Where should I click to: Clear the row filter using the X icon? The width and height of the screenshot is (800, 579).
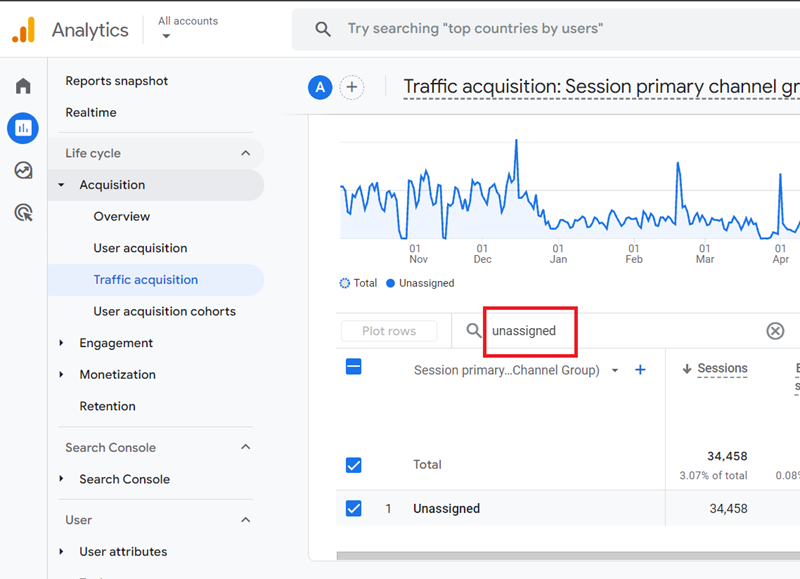pyautogui.click(x=775, y=330)
